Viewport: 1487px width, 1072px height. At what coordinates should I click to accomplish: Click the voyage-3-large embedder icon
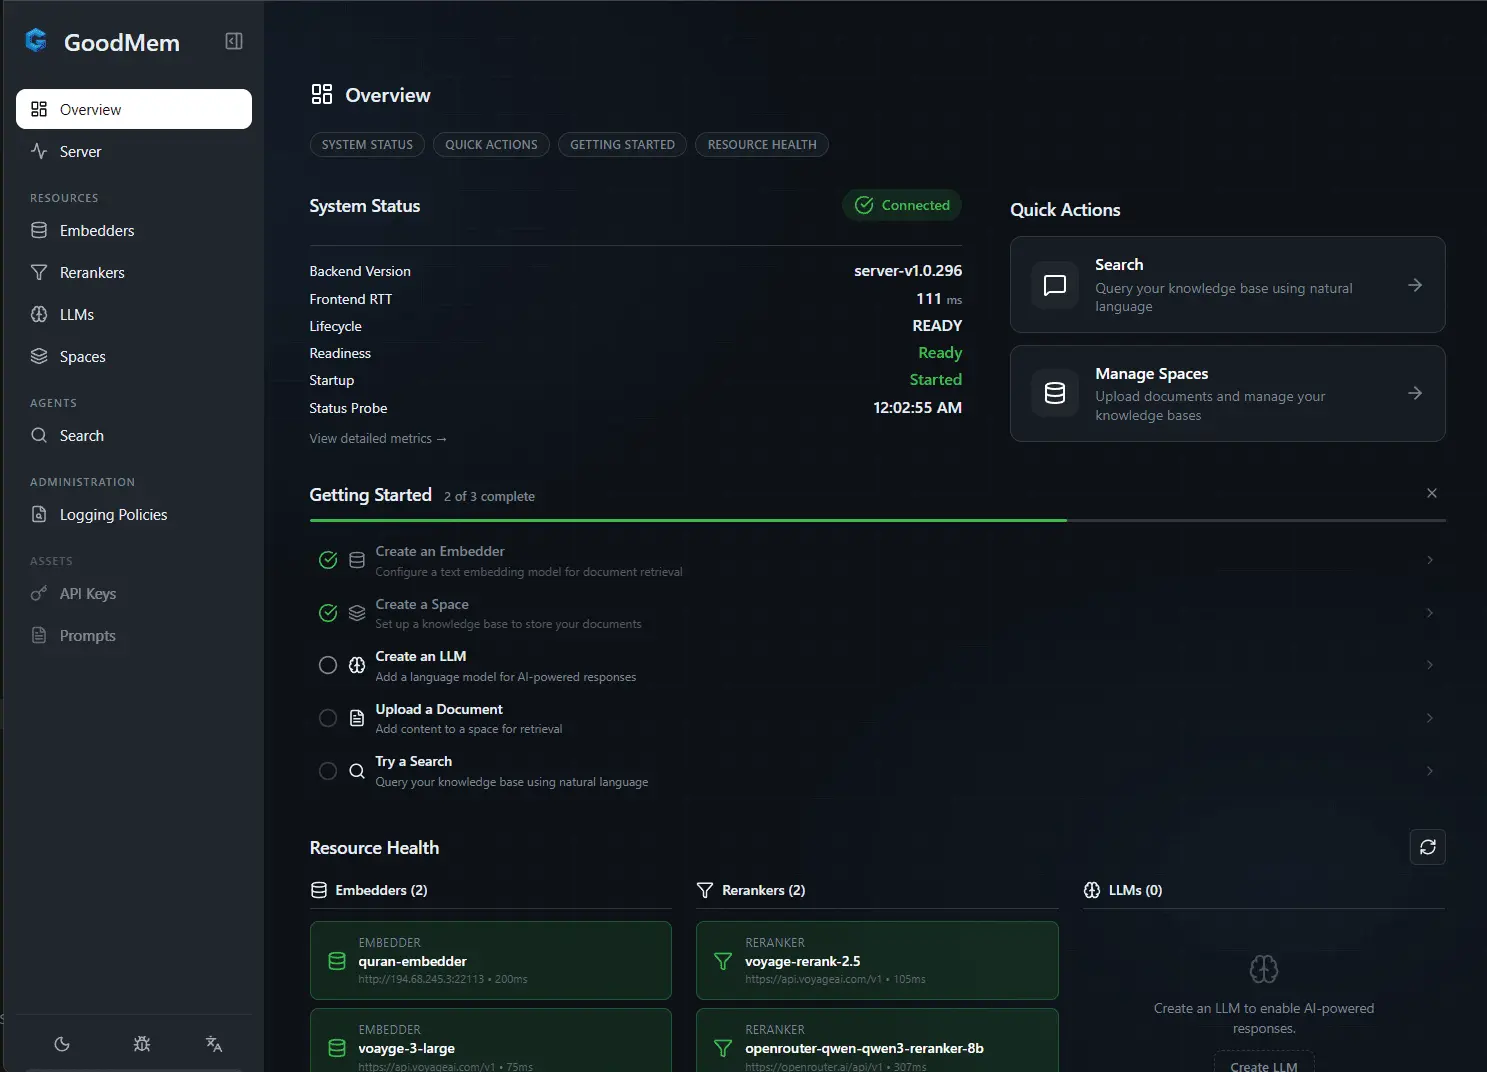click(x=337, y=1048)
